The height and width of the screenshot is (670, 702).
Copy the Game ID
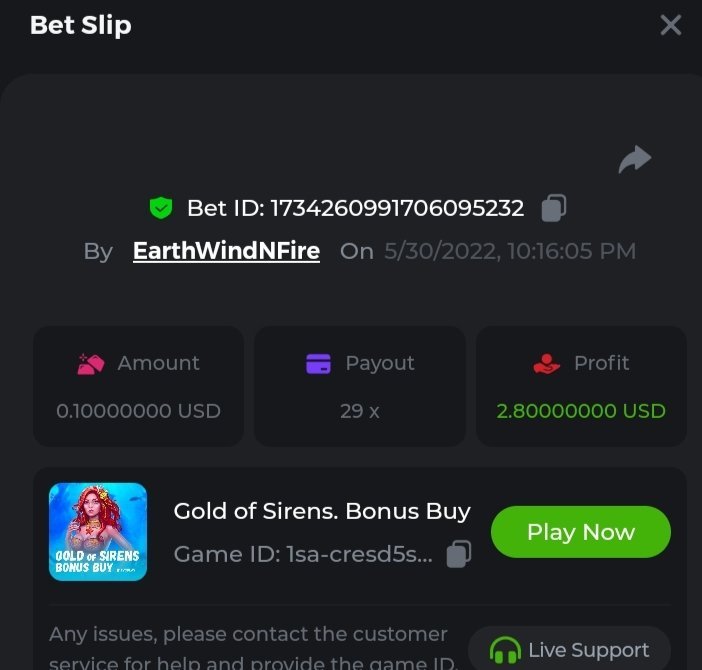click(x=458, y=554)
